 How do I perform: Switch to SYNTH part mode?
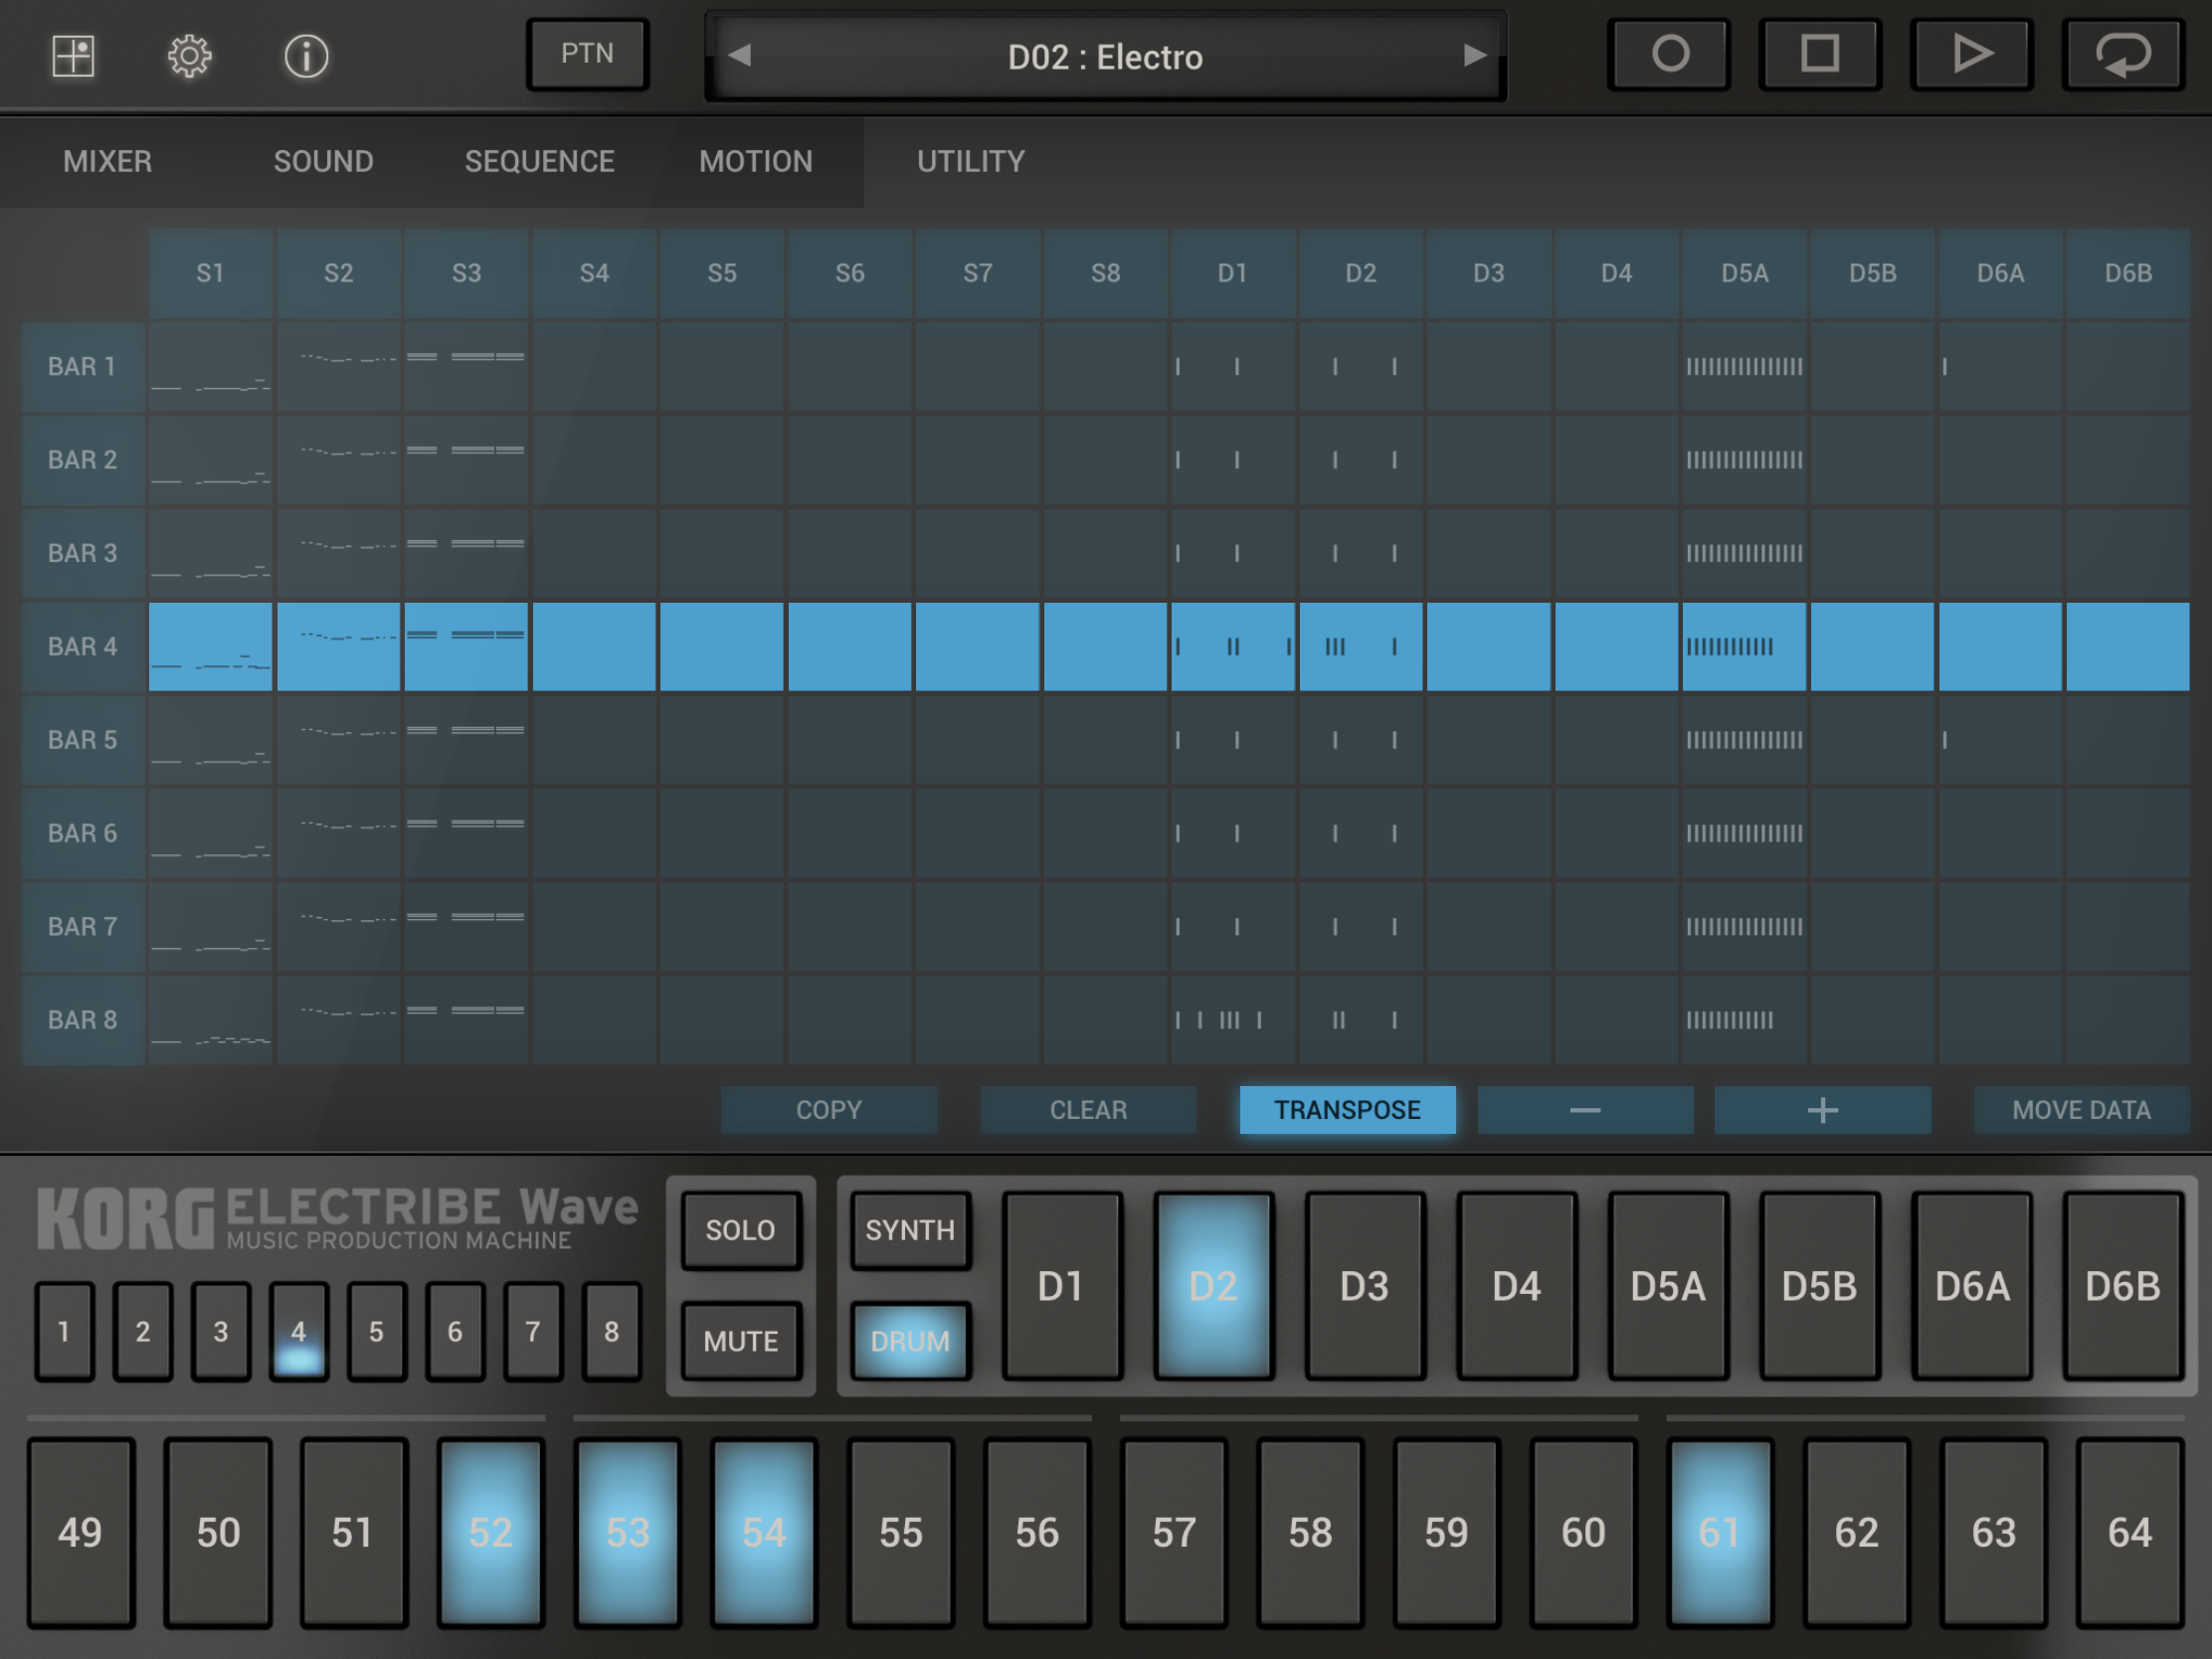coord(910,1230)
